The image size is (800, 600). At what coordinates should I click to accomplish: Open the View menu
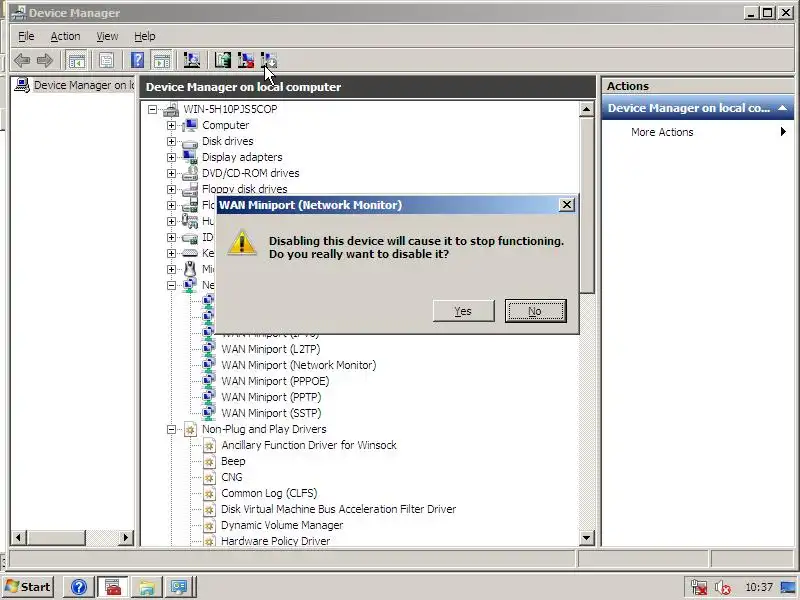click(107, 36)
